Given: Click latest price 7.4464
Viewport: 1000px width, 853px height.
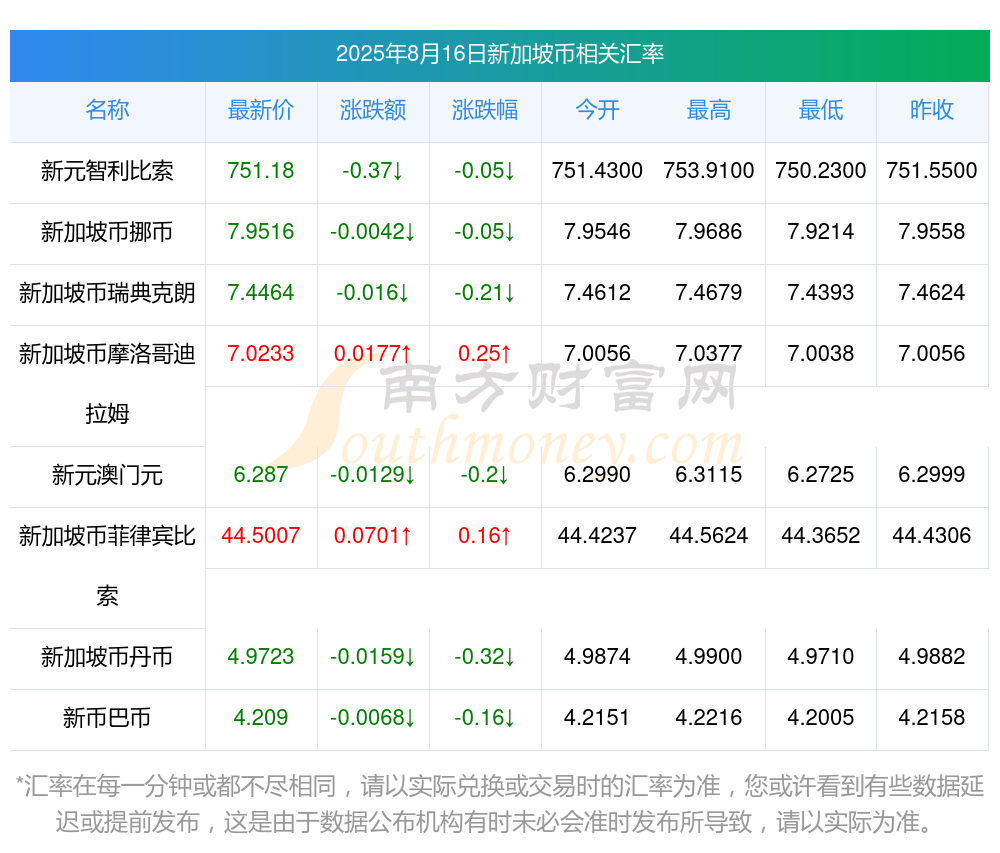Looking at the screenshot, I should pos(261,293).
